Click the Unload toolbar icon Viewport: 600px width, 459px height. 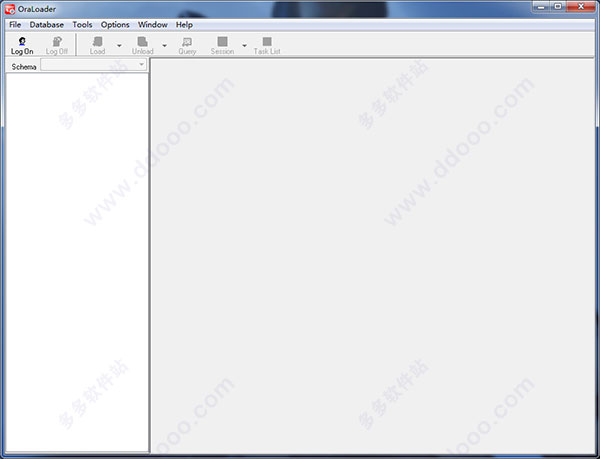point(143,46)
